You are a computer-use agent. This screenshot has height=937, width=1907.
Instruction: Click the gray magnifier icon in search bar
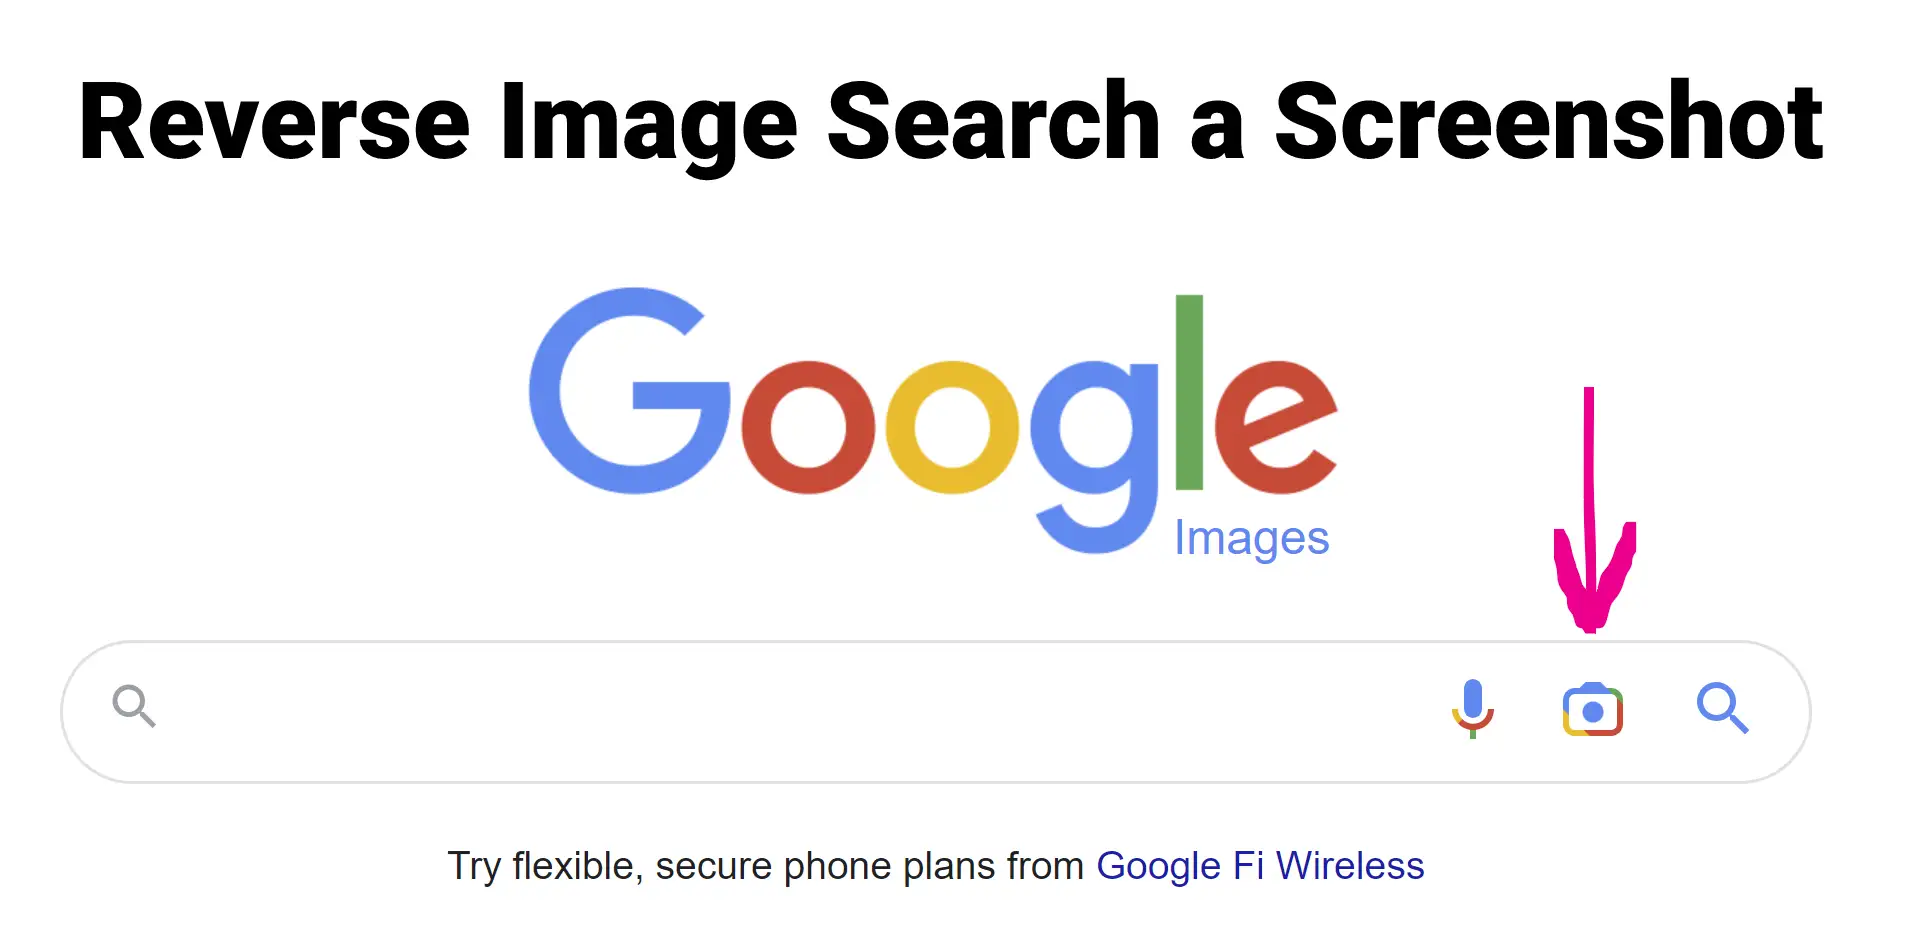pos(134,706)
